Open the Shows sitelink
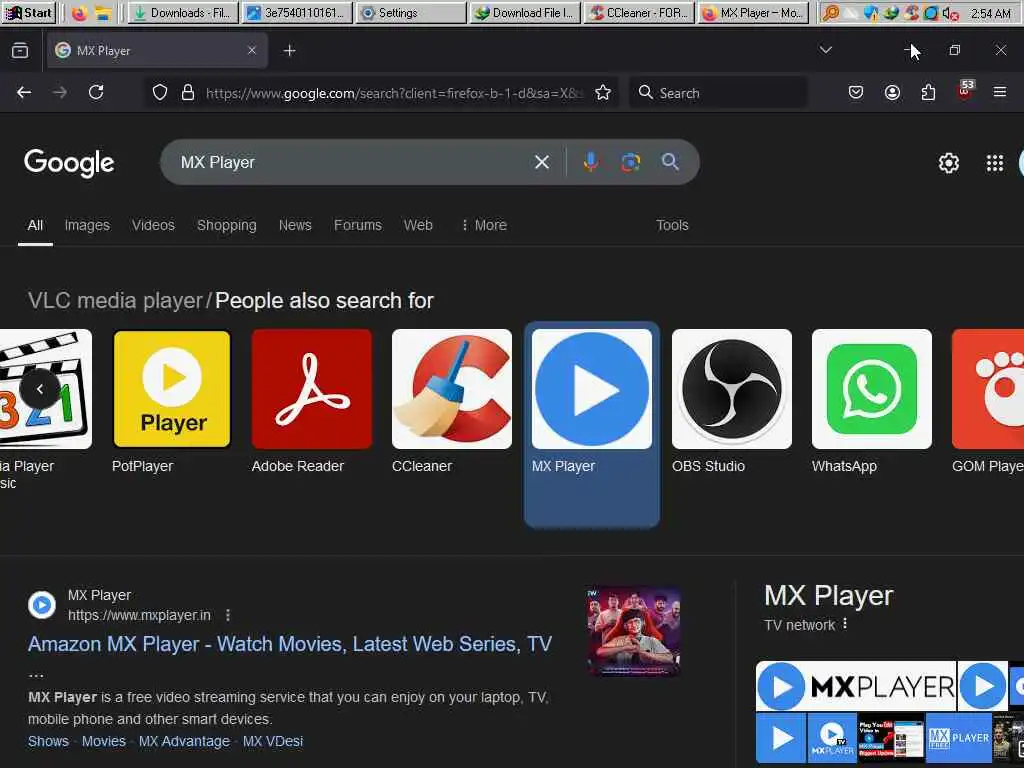 click(x=48, y=741)
